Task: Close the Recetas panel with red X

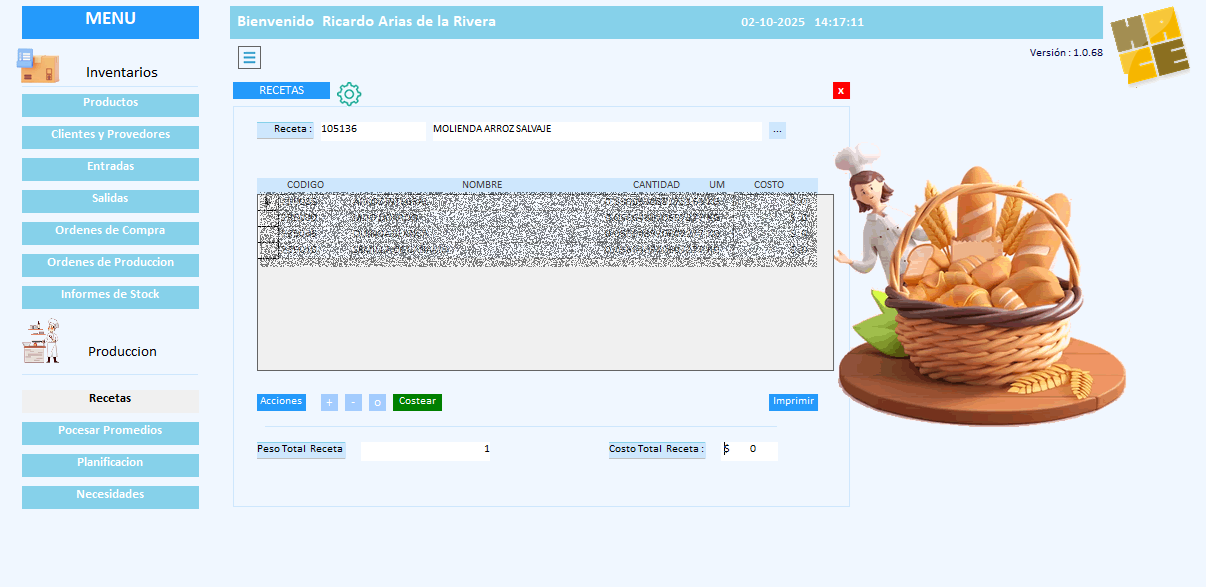Action: pyautogui.click(x=841, y=91)
